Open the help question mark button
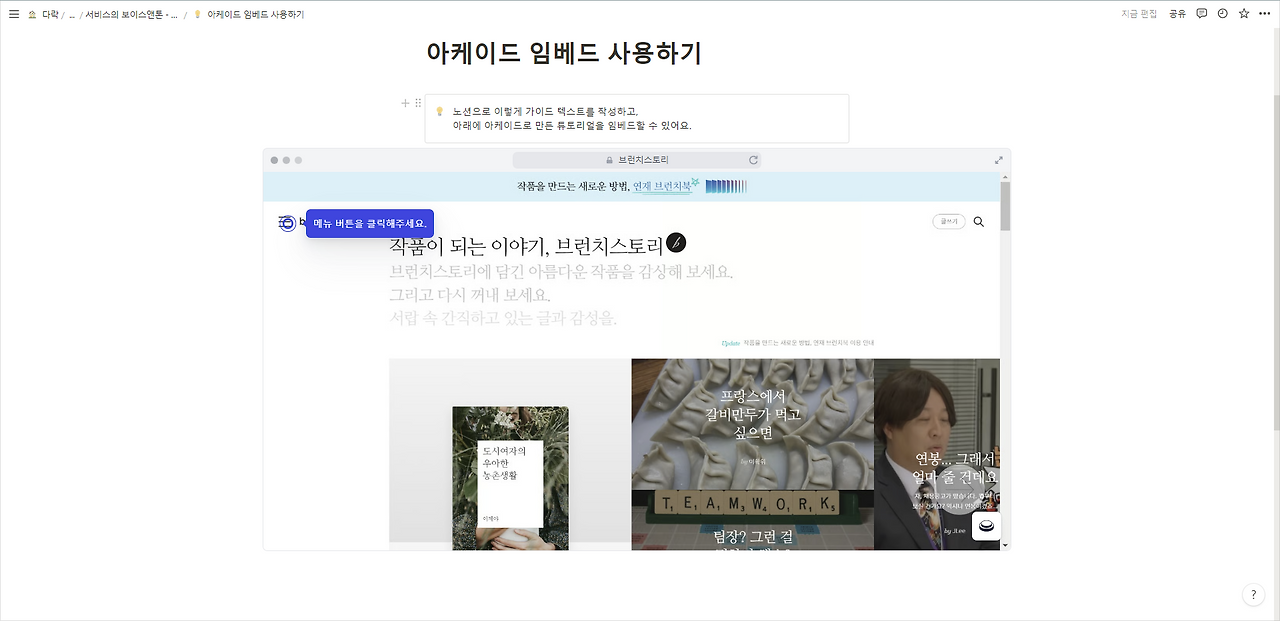This screenshot has width=1280, height=621. coord(1253,595)
